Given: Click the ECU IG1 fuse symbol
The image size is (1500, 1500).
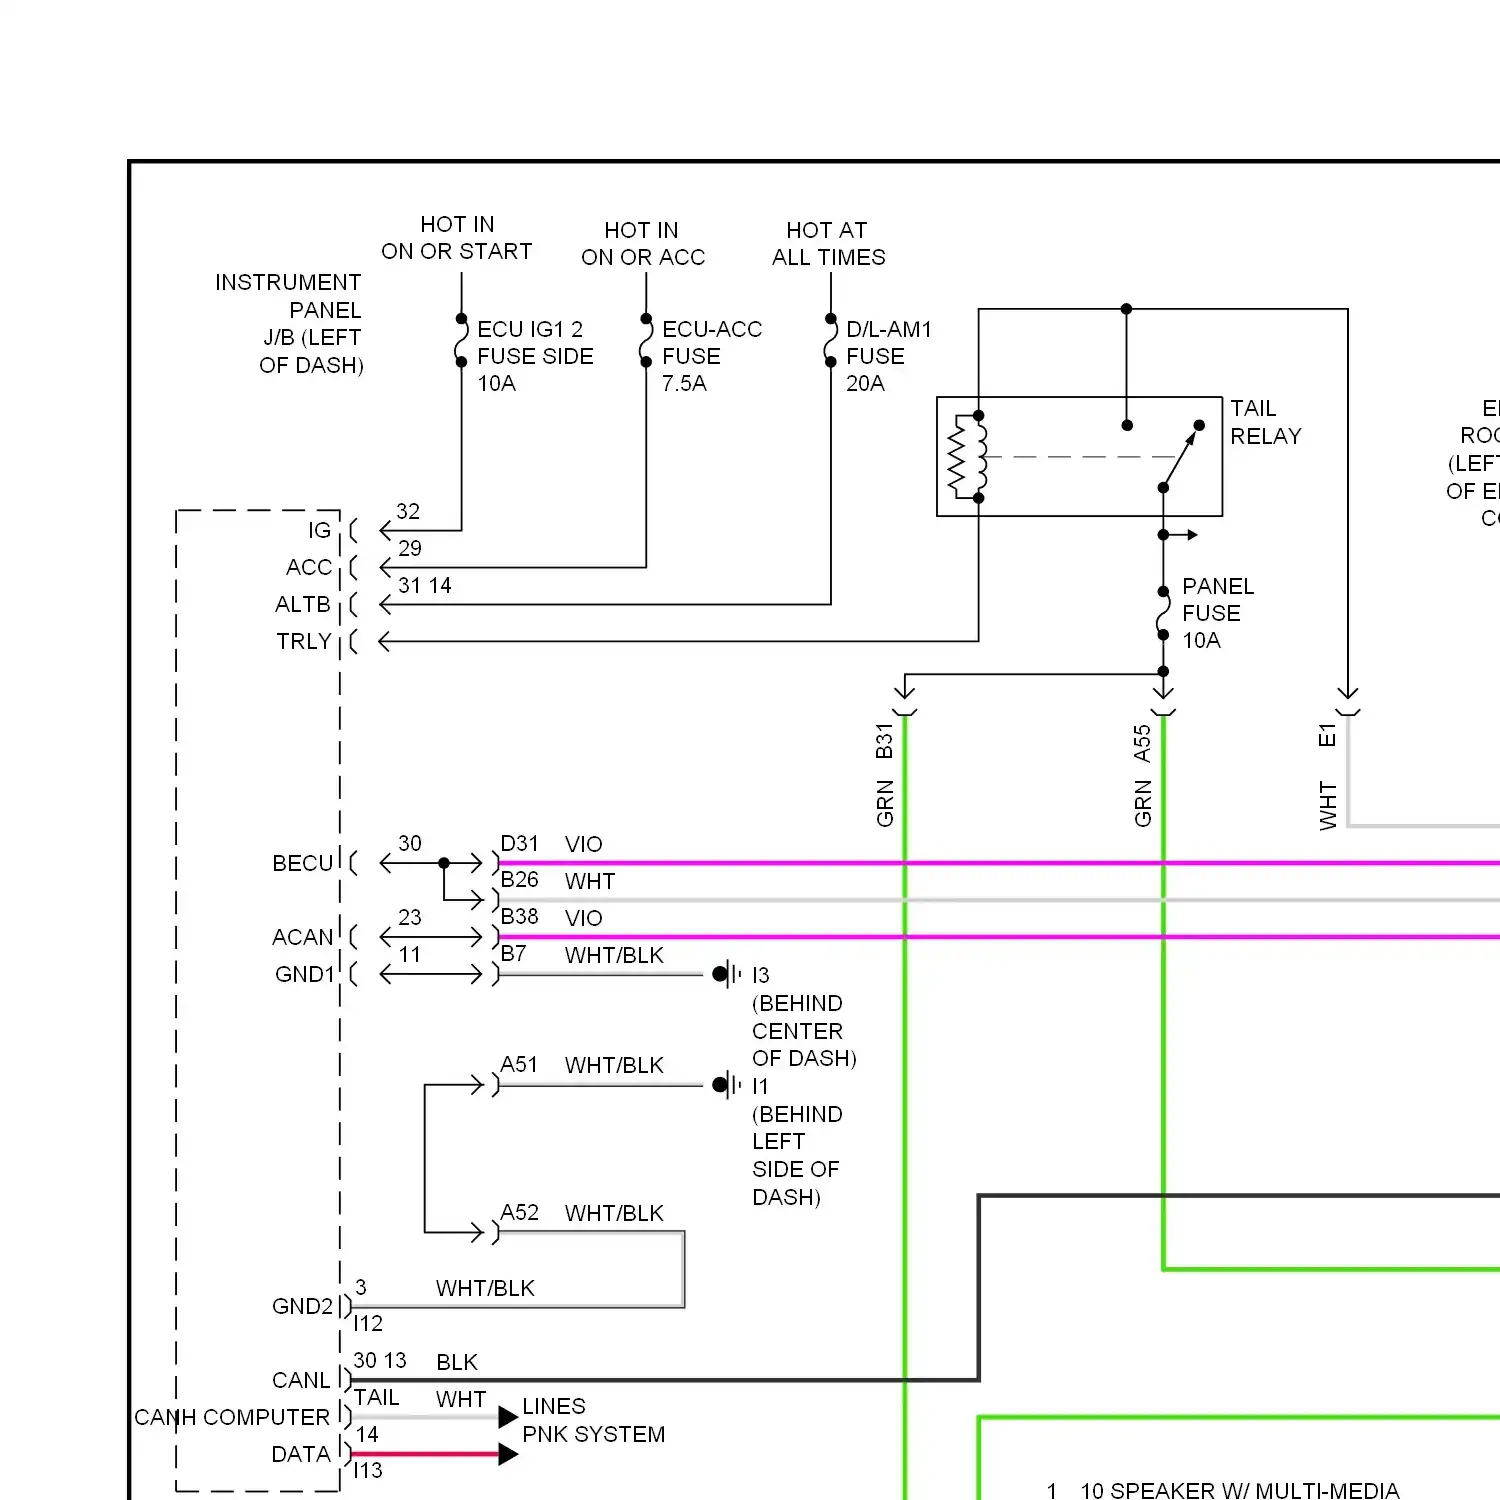Looking at the screenshot, I should point(461,341).
